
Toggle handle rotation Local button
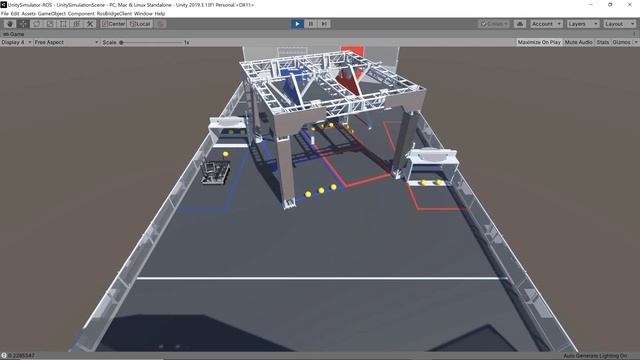tap(140, 24)
